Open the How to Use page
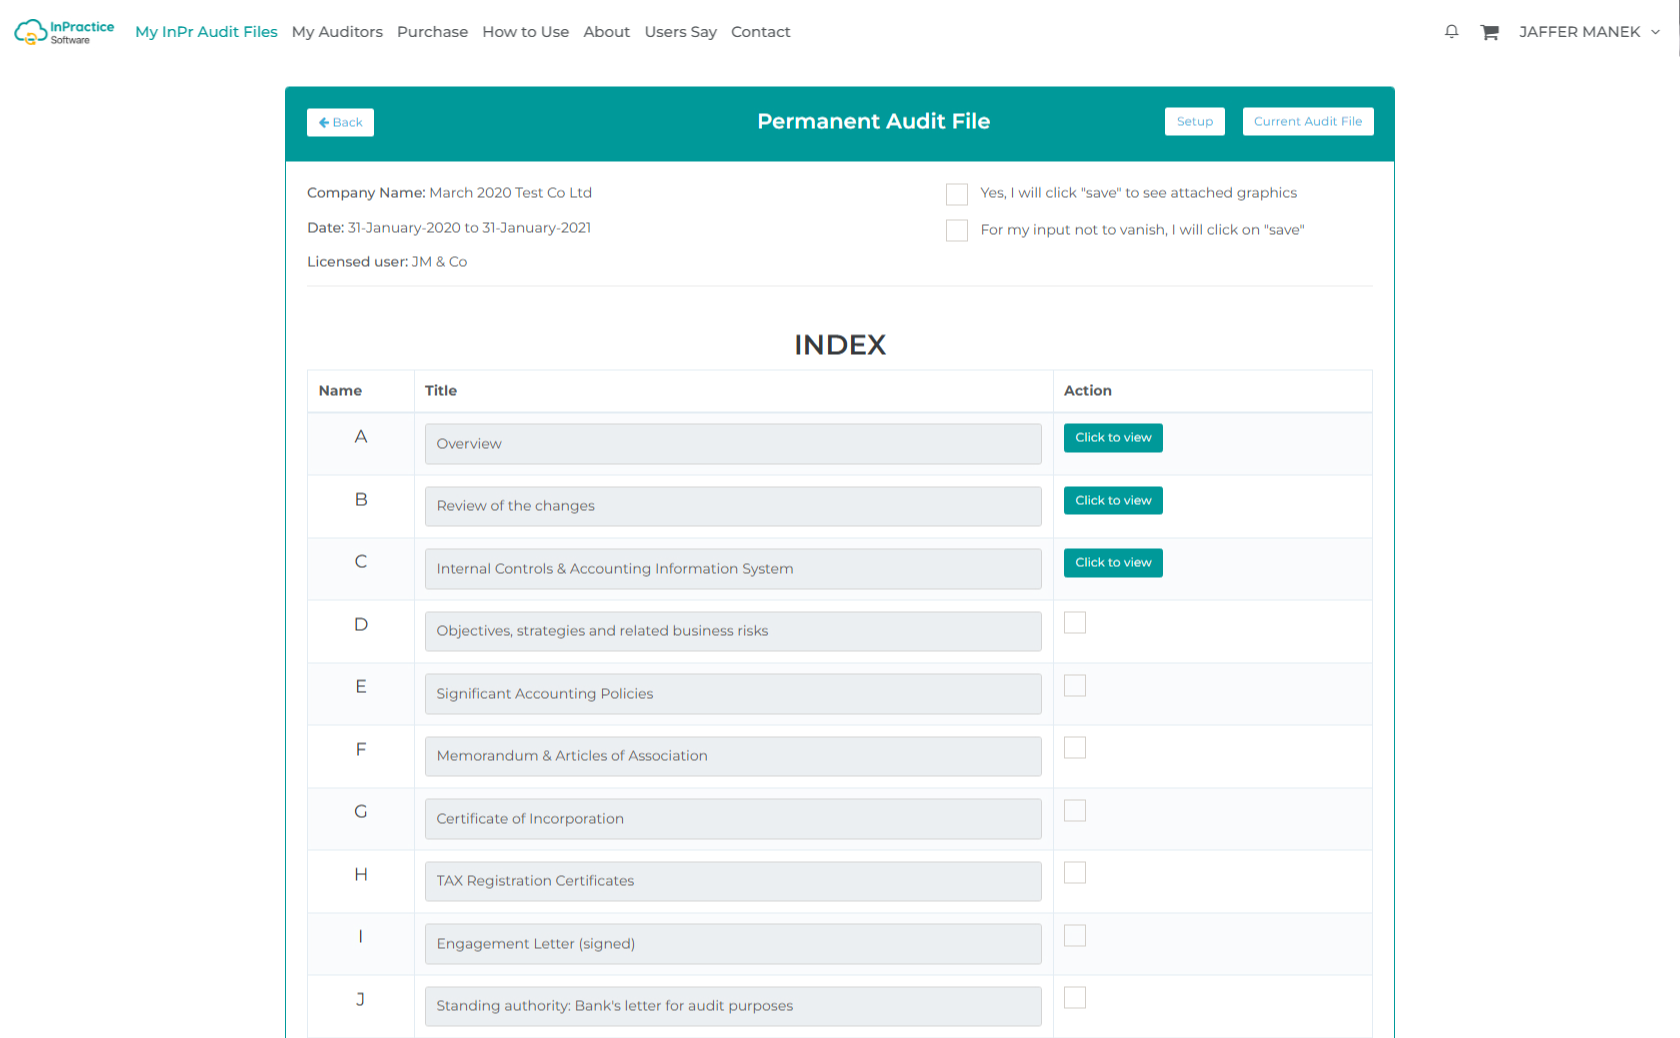This screenshot has height=1038, width=1680. point(525,32)
